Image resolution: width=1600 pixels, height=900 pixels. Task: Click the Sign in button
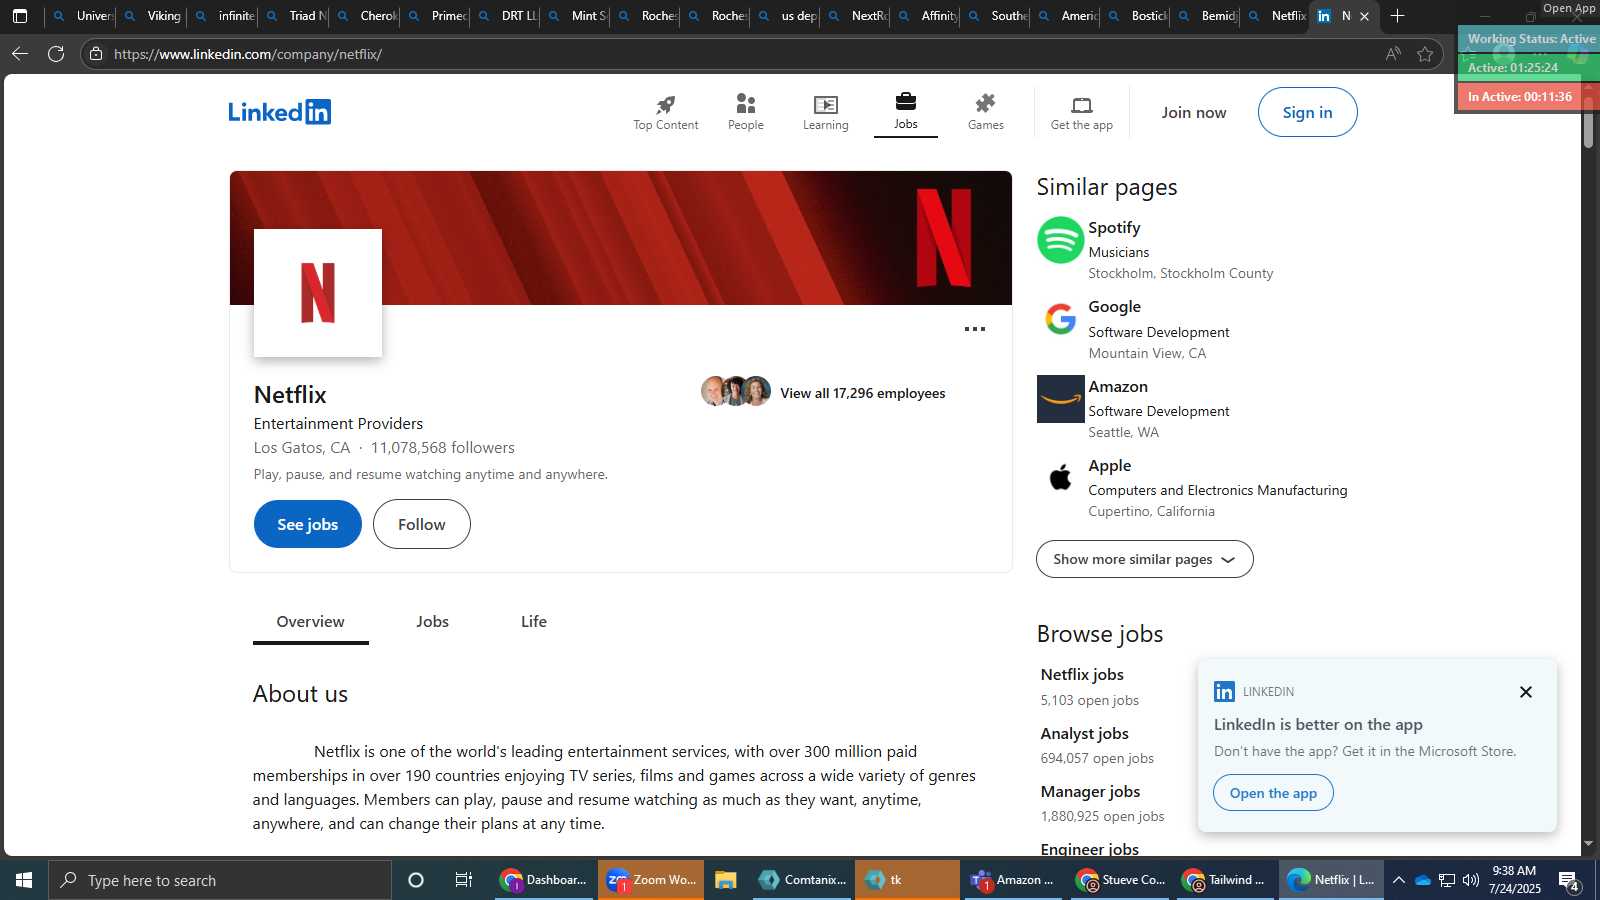coord(1307,112)
